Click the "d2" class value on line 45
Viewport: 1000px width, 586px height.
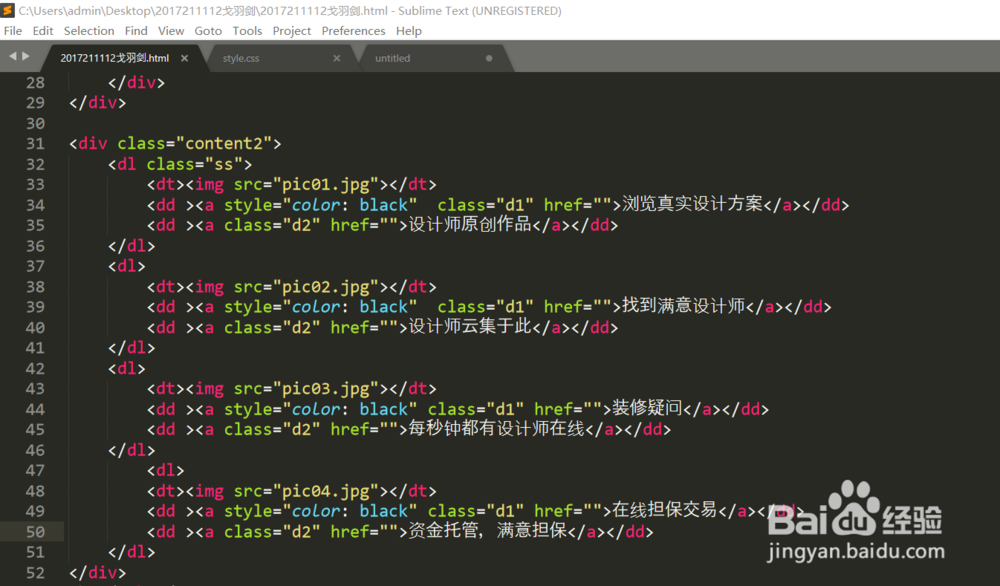pos(301,429)
